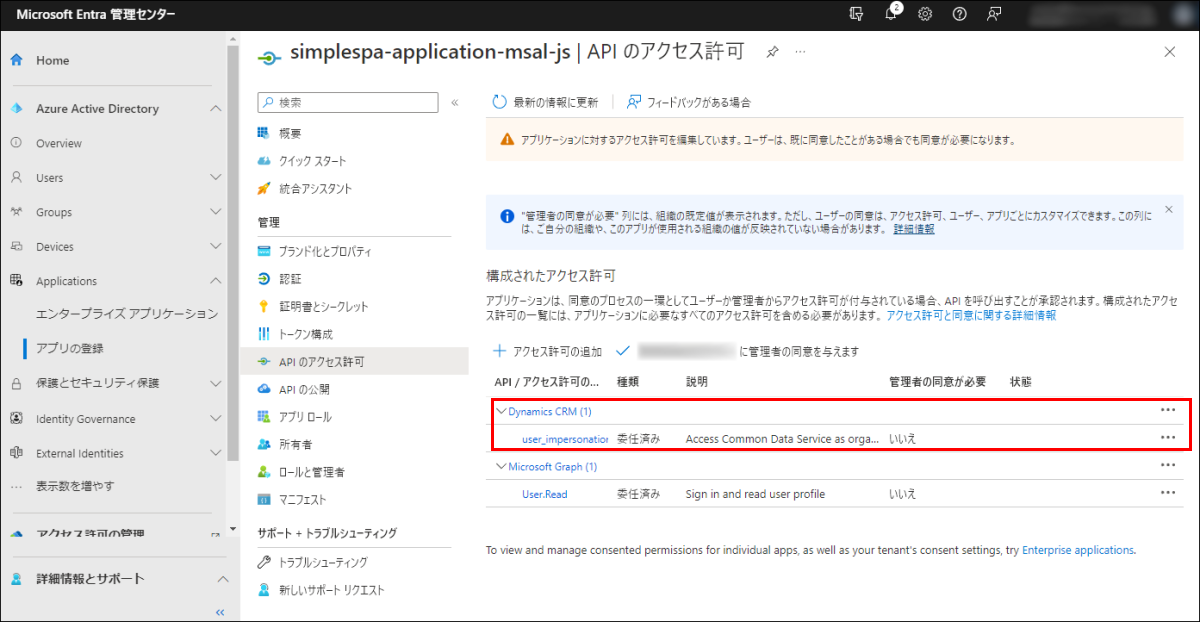Open ellipsis menu for Dynamics CRM group

1167,410
